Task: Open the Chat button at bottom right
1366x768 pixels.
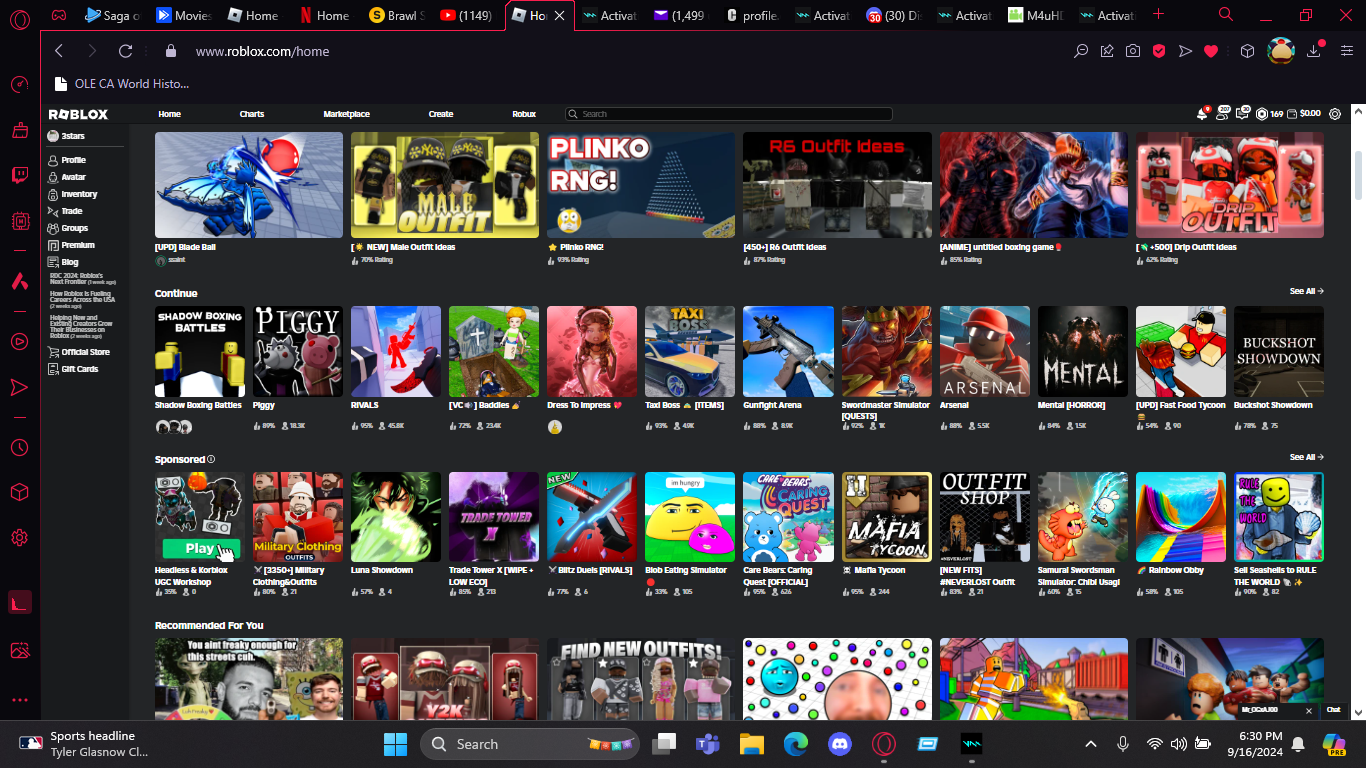Action: [1333, 709]
